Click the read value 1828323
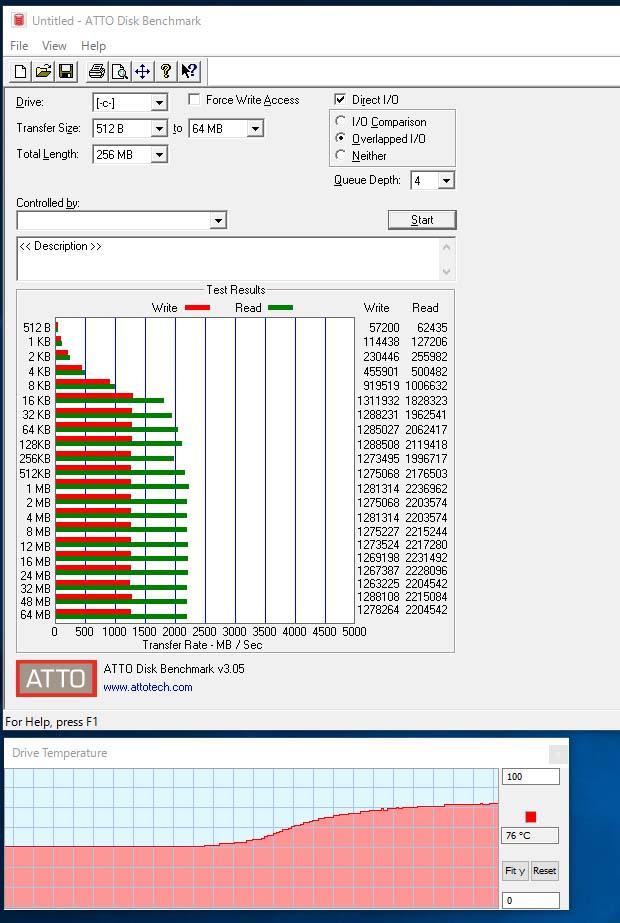 [426, 401]
